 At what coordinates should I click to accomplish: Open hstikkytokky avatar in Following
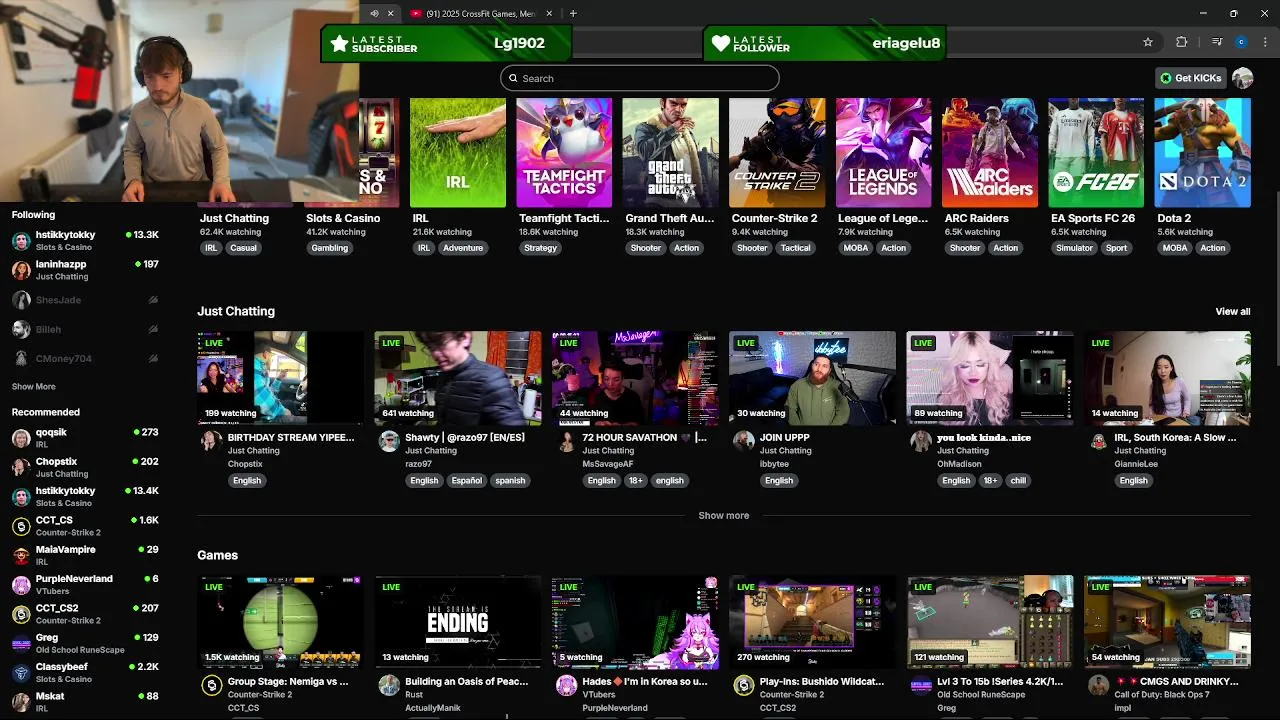coord(21,241)
